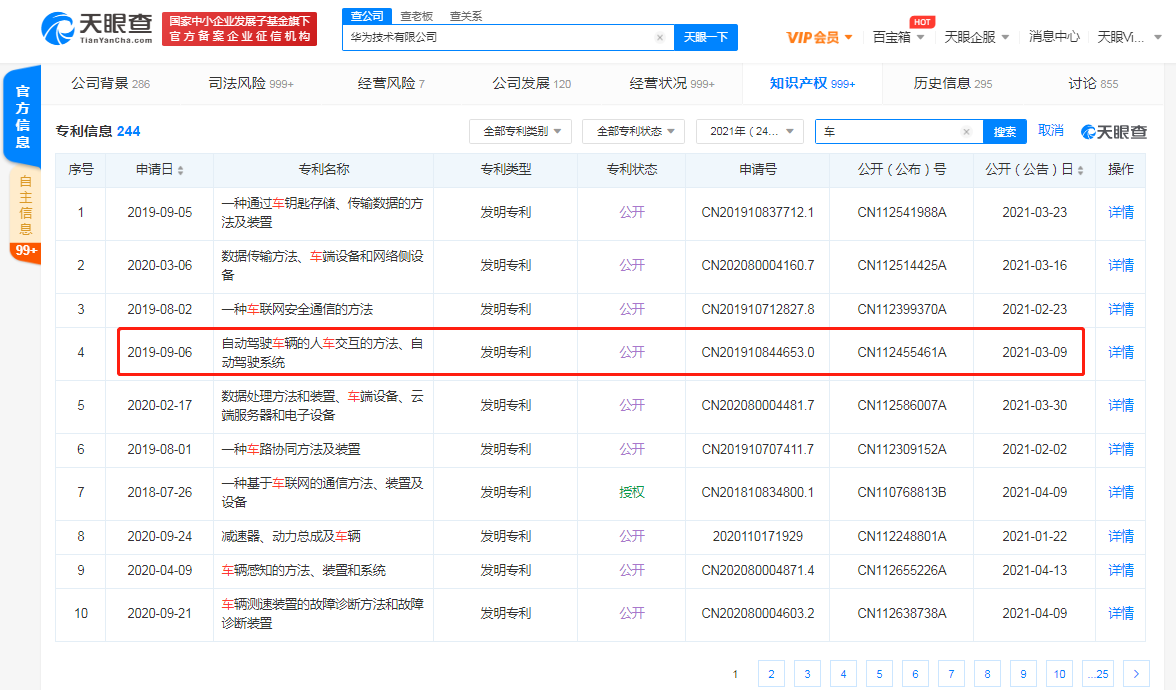The image size is (1176, 690).
Task: Clear the patent keyword search field
Action: pos(966,132)
